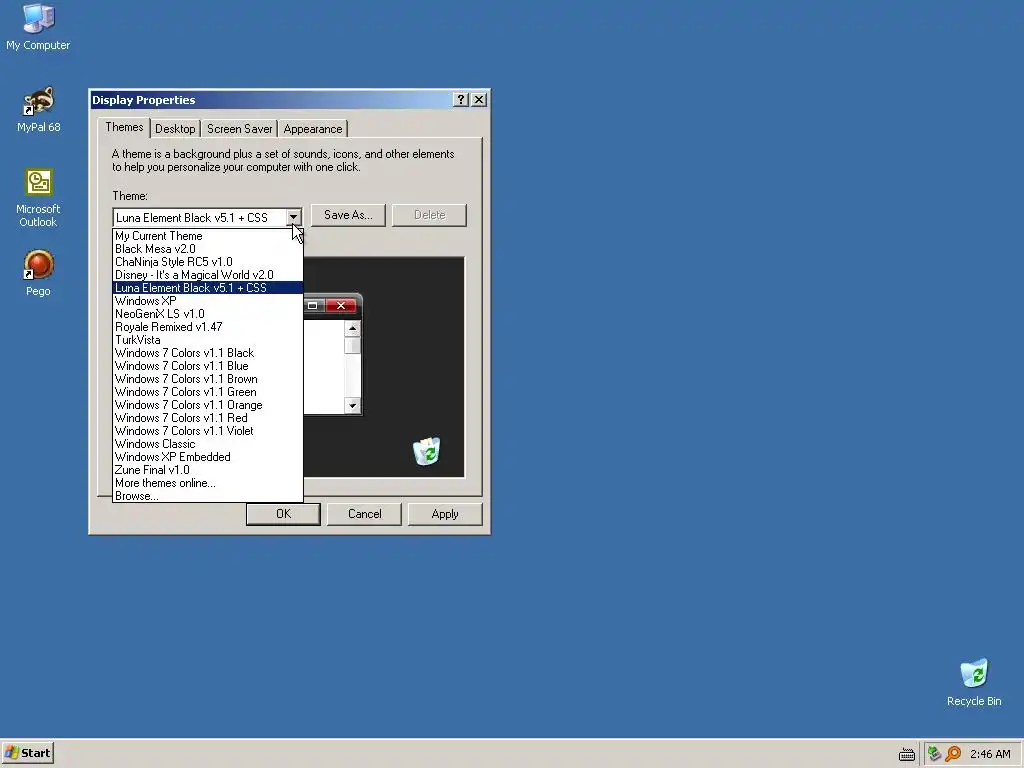Select TurkVista theme
The image size is (1024, 768).
point(208,340)
